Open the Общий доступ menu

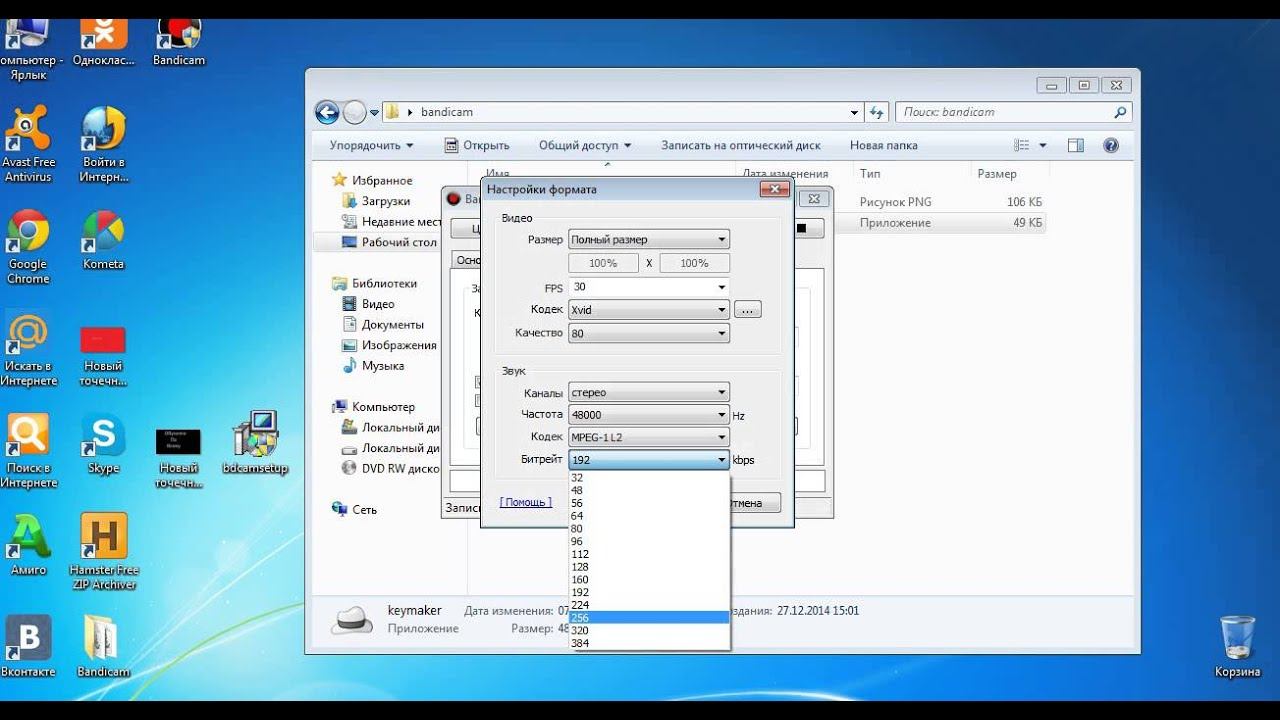click(585, 145)
